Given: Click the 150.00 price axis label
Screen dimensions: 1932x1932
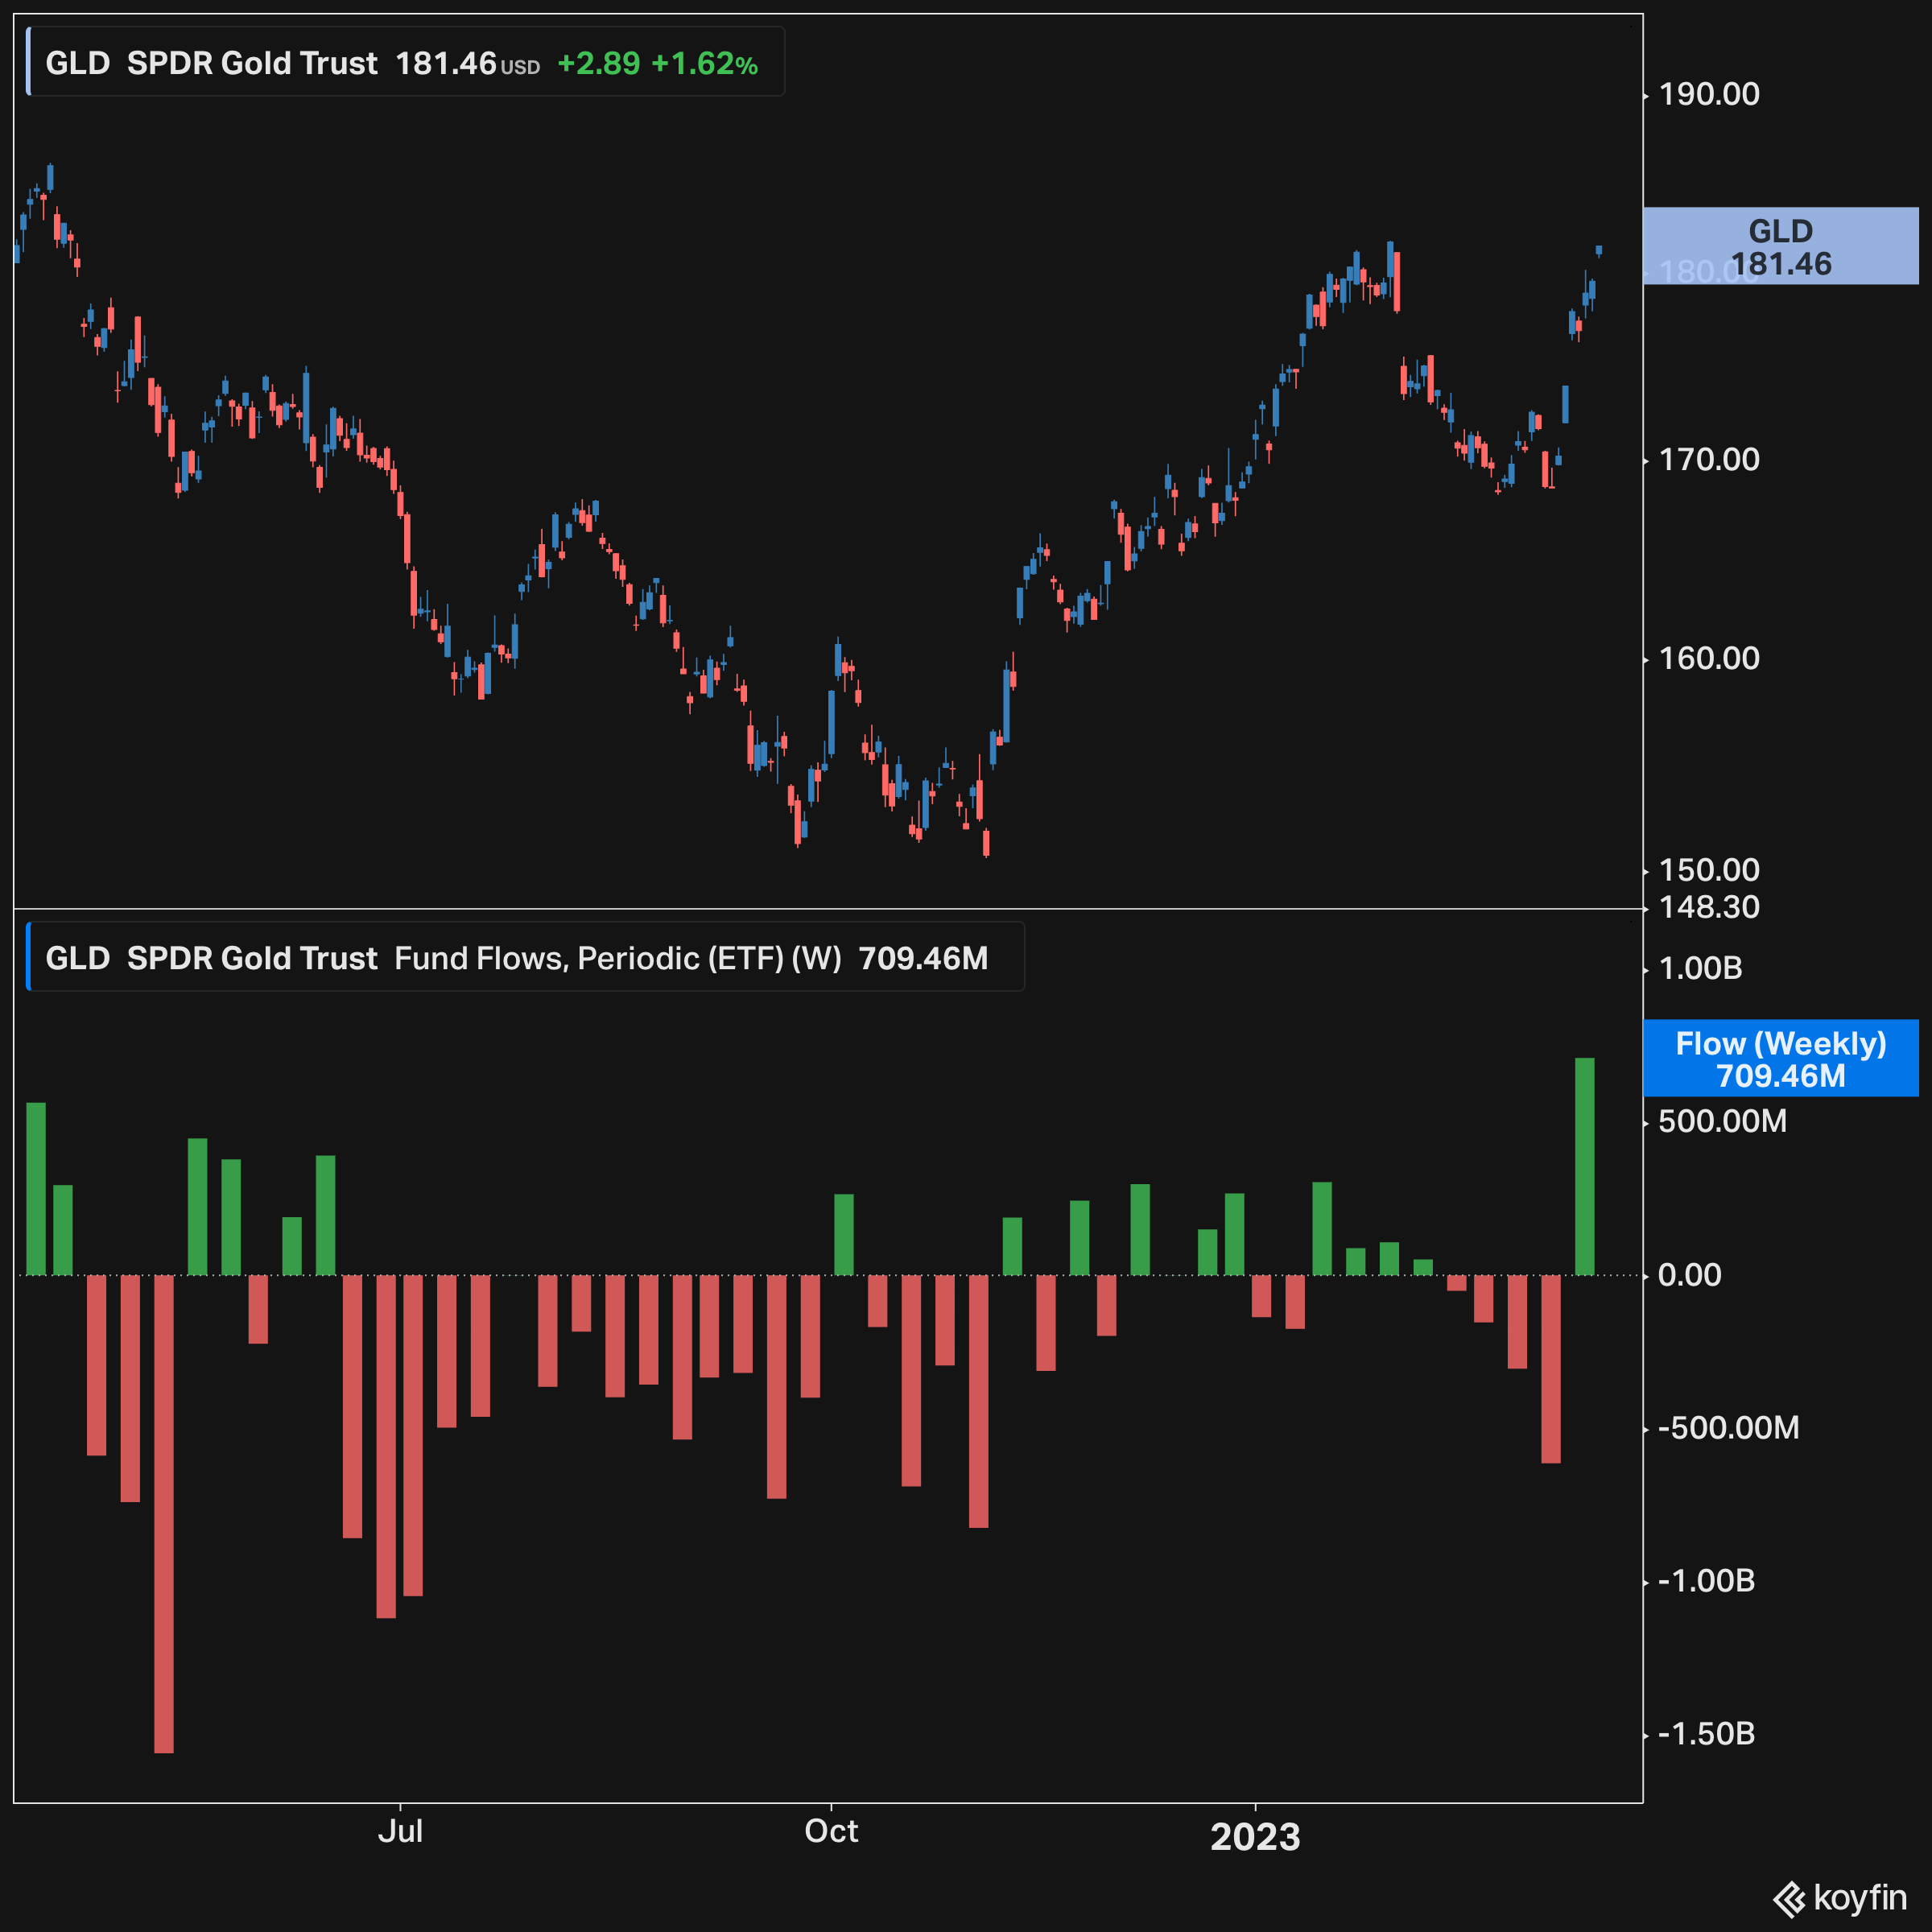Looking at the screenshot, I should point(1709,870).
